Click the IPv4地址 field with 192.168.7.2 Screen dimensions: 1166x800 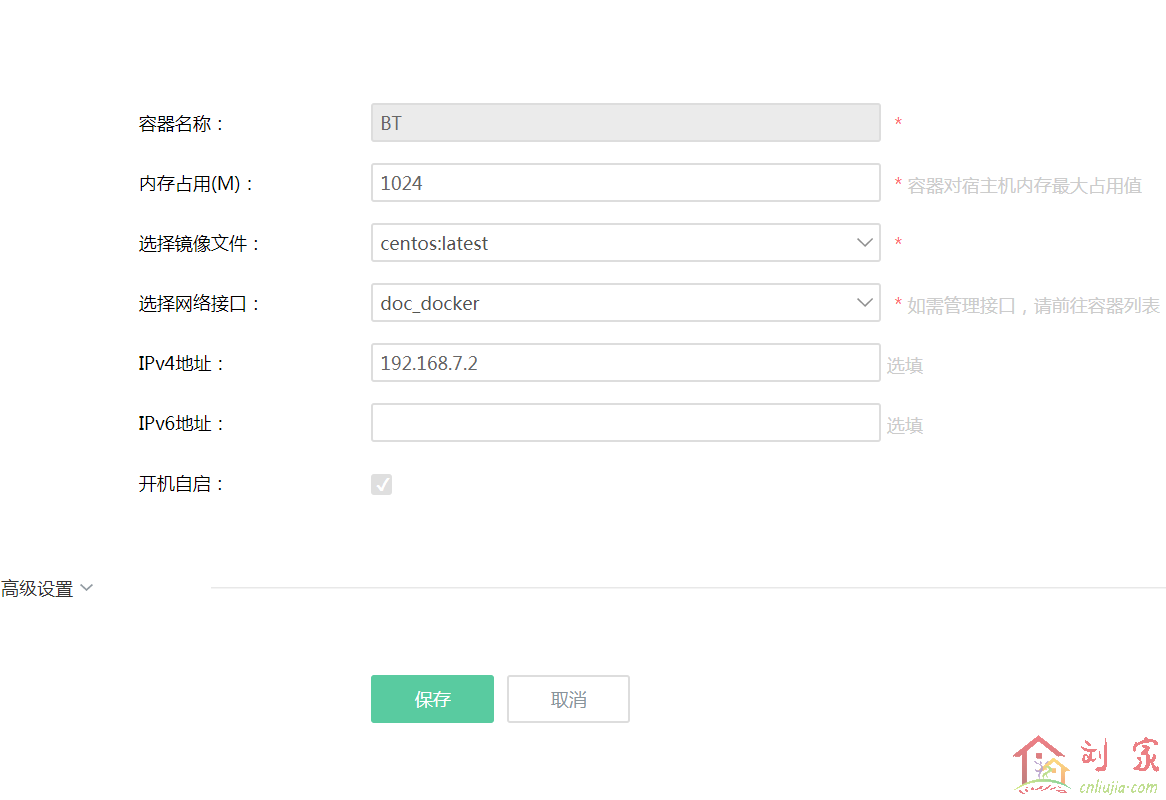625,363
